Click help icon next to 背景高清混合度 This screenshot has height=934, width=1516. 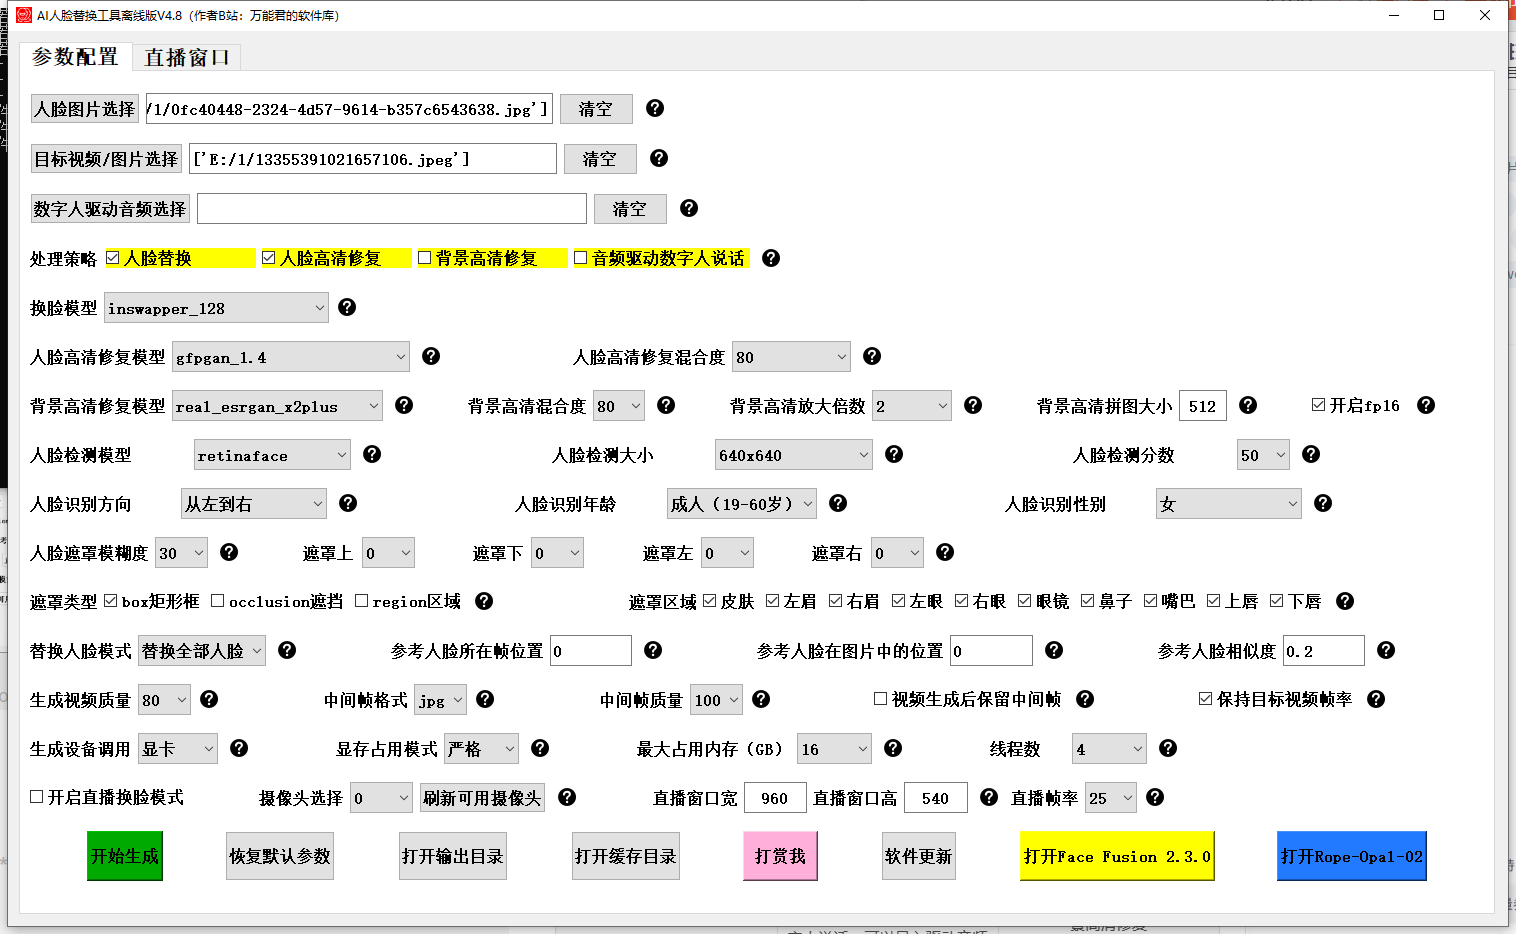coord(666,405)
